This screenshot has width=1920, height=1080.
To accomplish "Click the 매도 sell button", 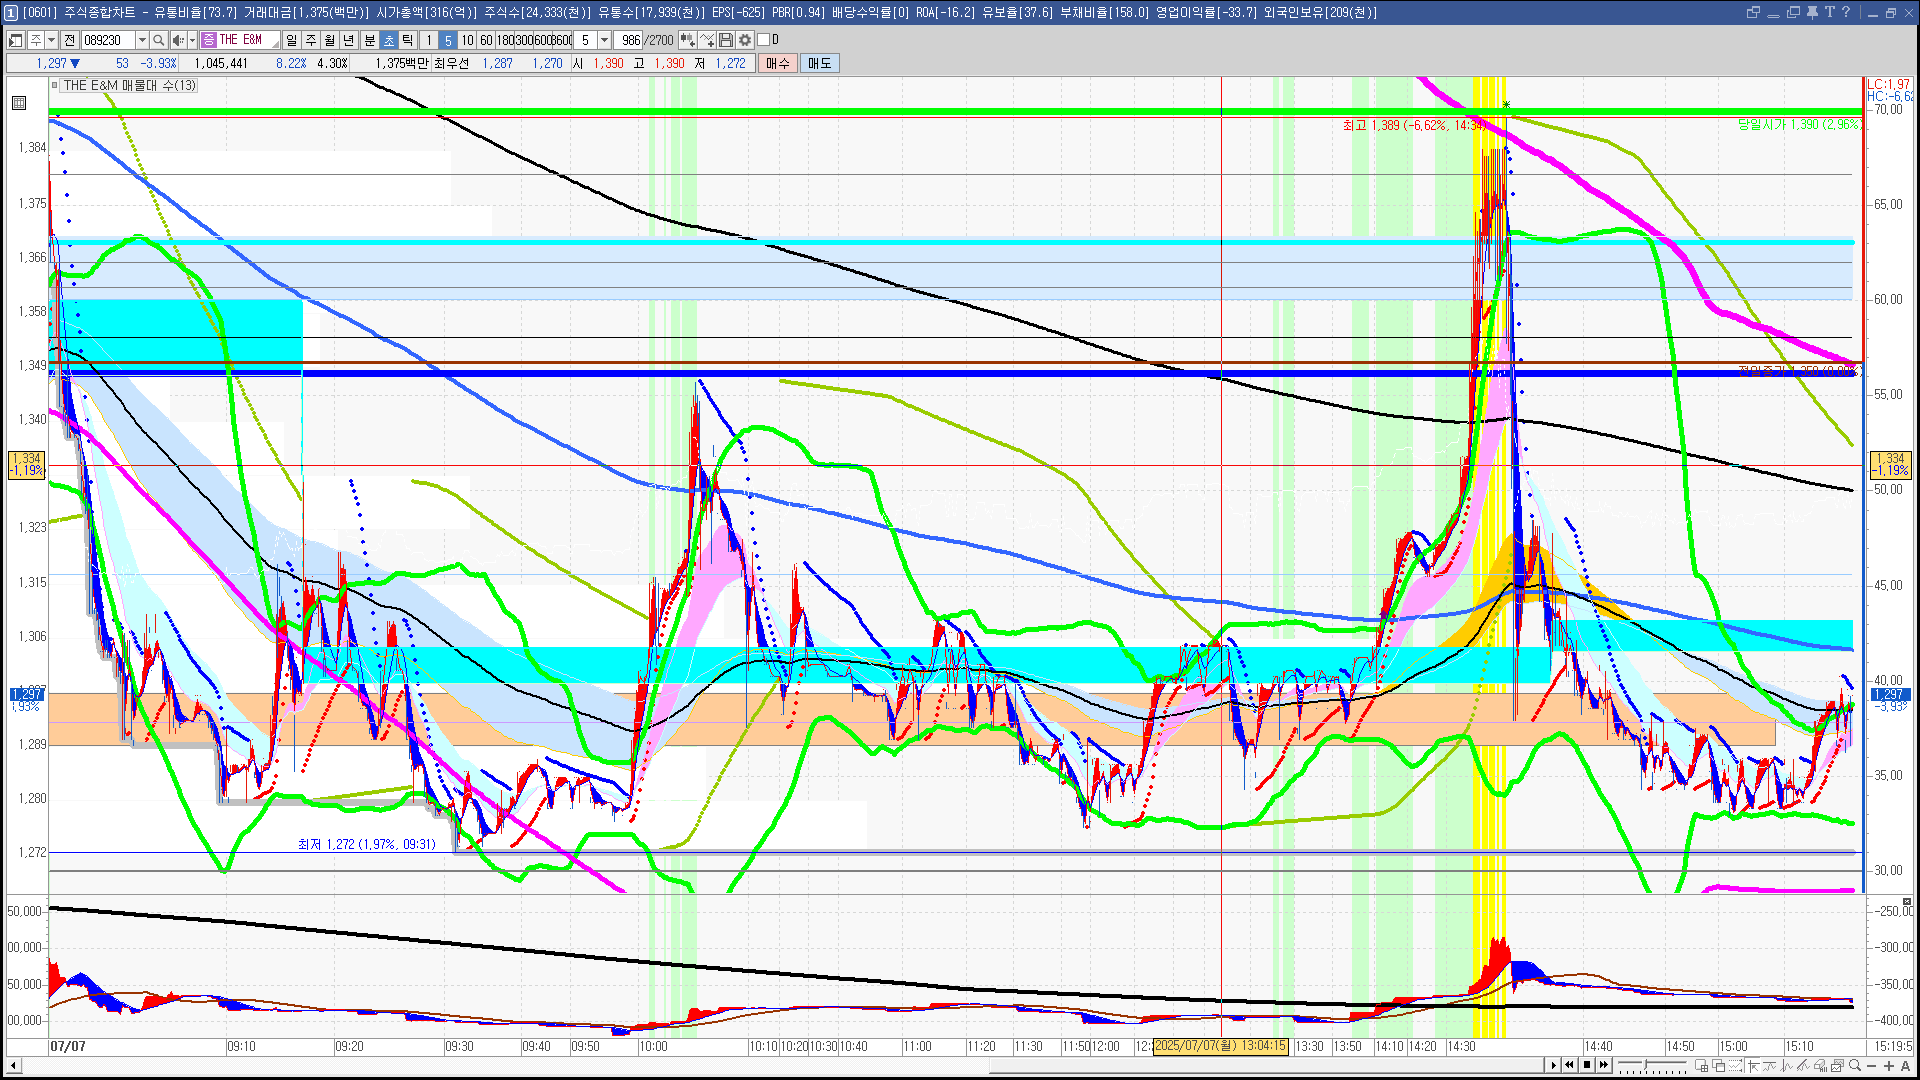I will pyautogui.click(x=820, y=63).
